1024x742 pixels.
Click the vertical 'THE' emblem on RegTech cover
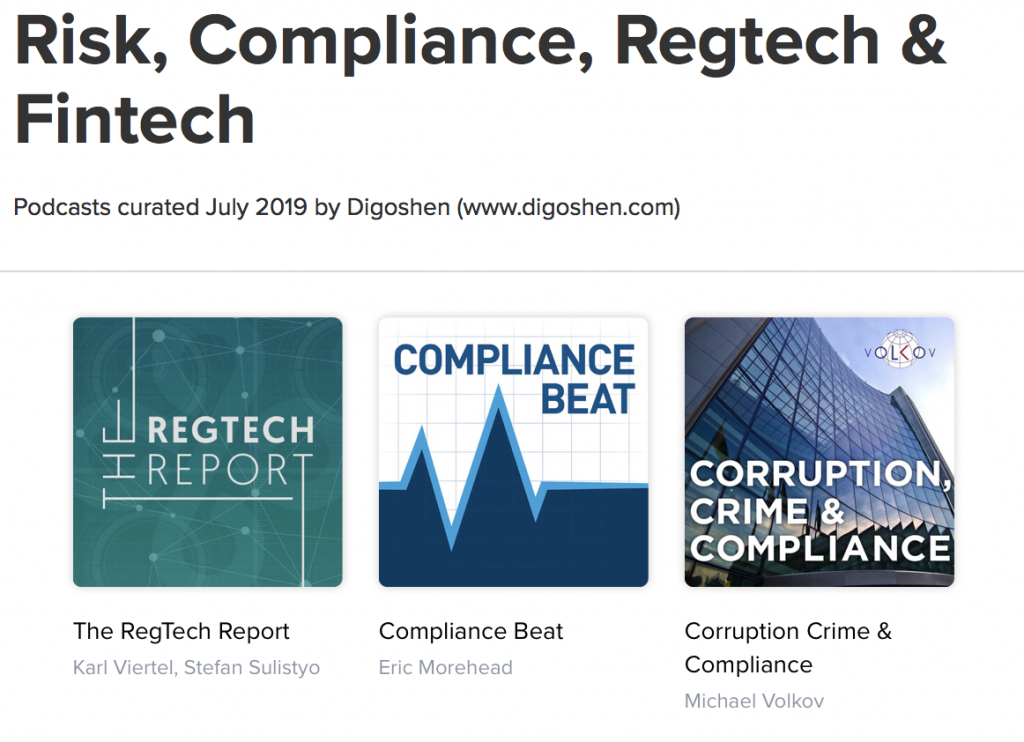coord(119,454)
